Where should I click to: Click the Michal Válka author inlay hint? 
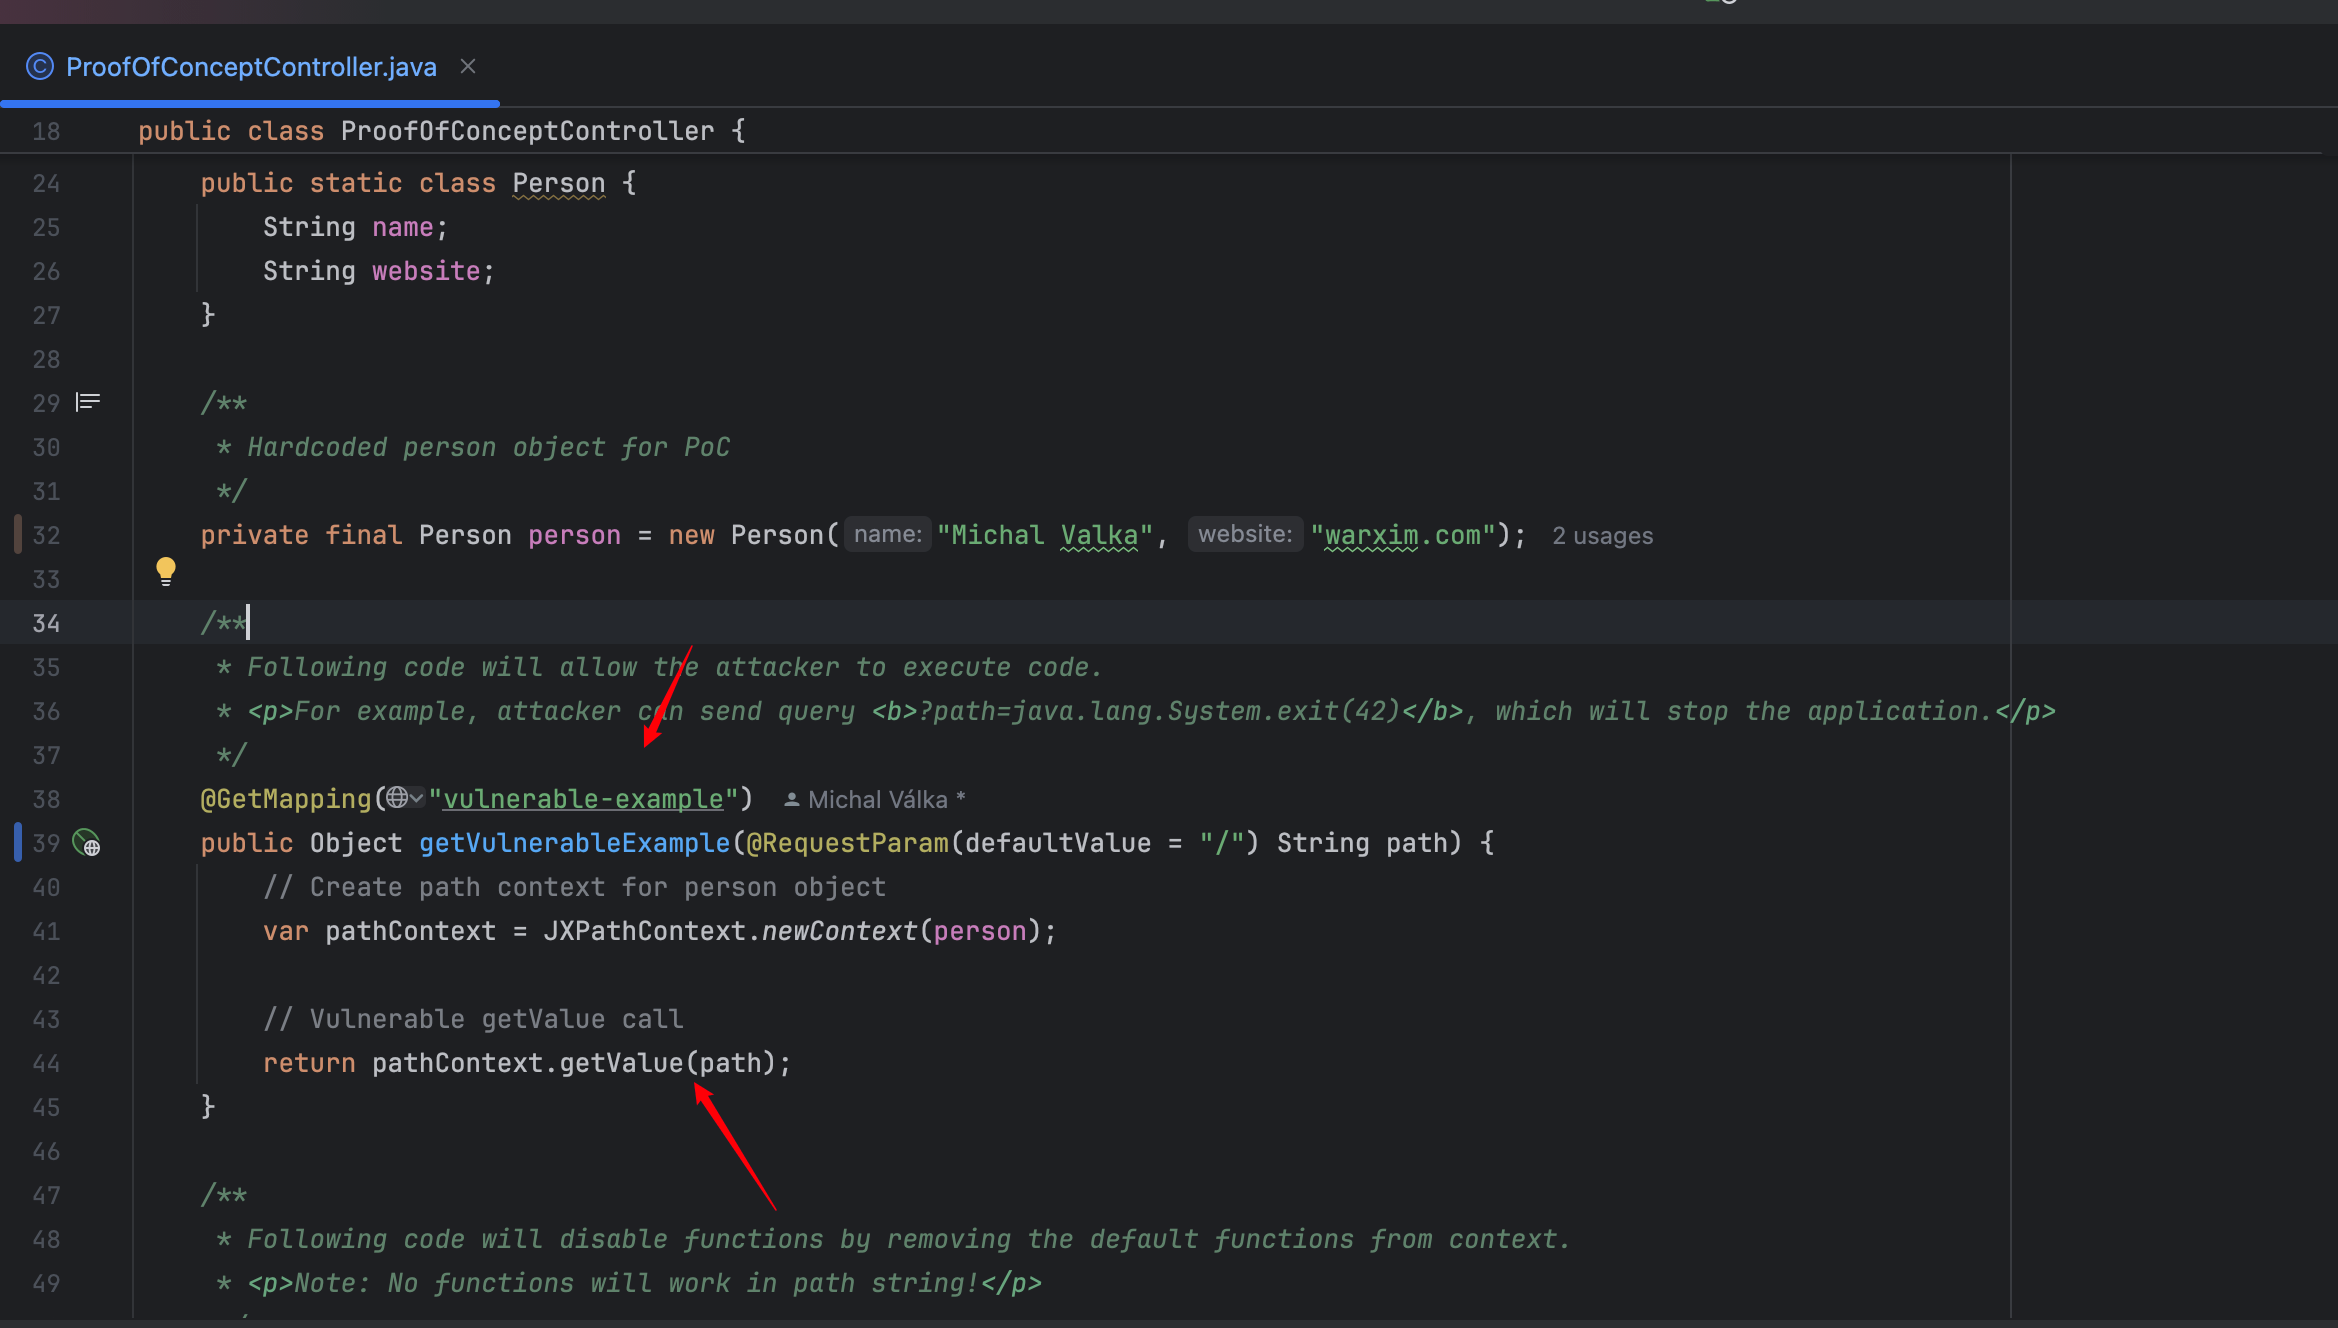point(875,799)
